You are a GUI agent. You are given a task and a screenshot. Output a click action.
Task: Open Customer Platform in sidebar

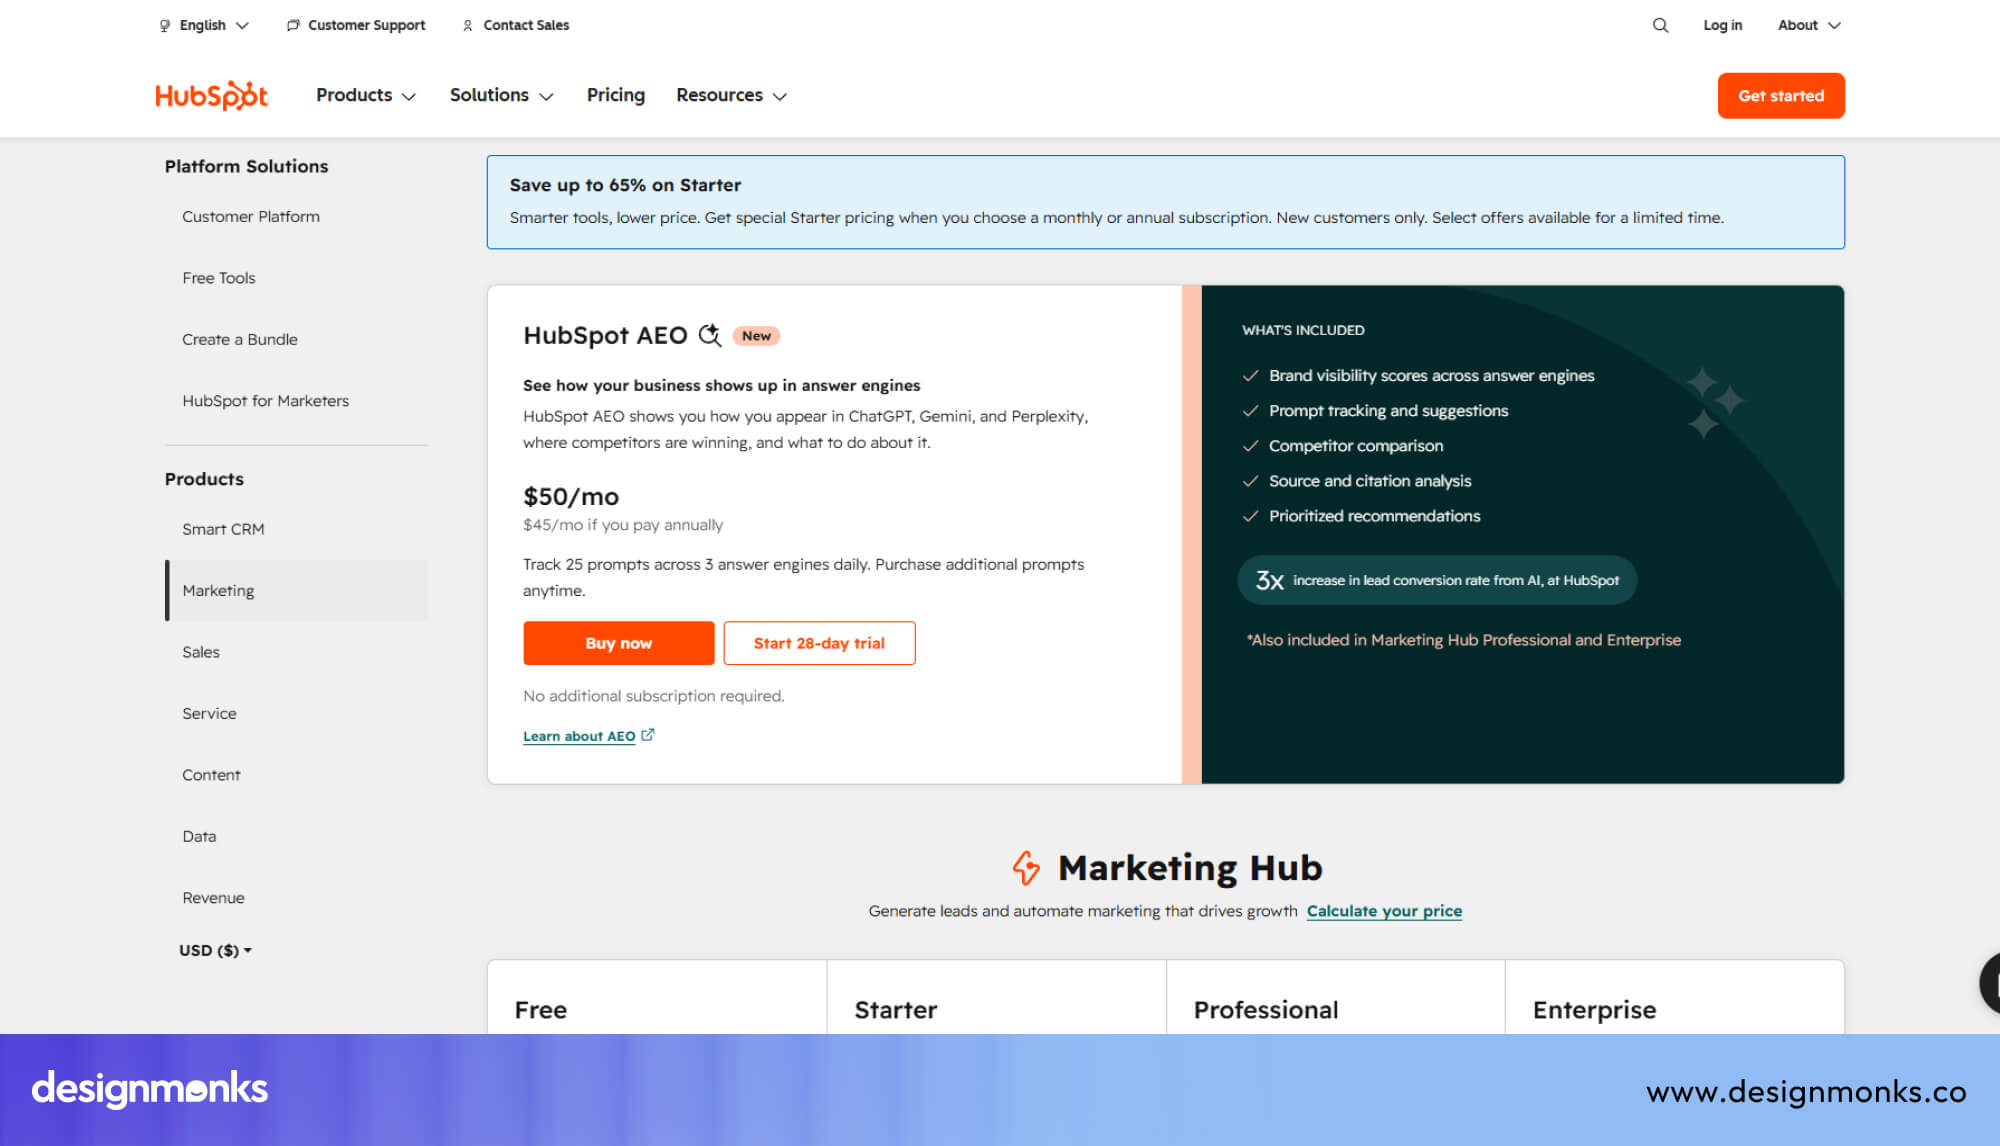coord(251,216)
